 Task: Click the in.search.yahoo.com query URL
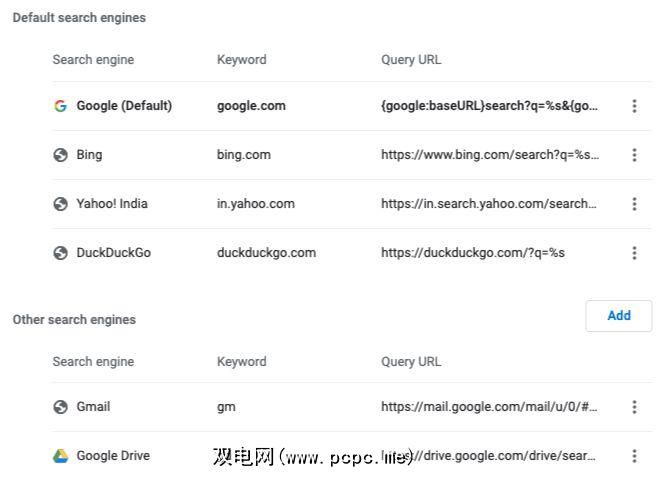pyautogui.click(x=489, y=204)
